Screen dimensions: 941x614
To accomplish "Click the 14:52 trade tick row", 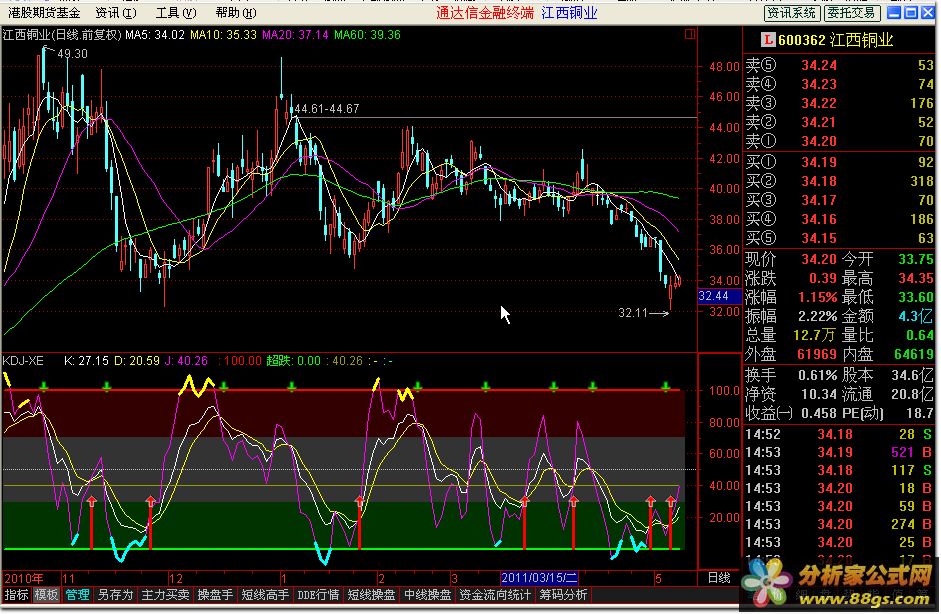I will pos(839,434).
